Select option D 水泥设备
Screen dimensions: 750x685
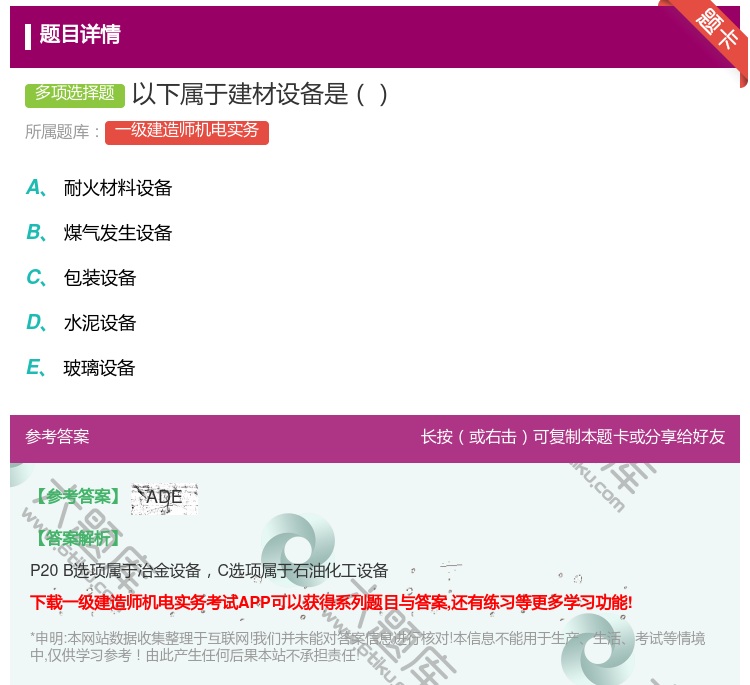[81, 323]
